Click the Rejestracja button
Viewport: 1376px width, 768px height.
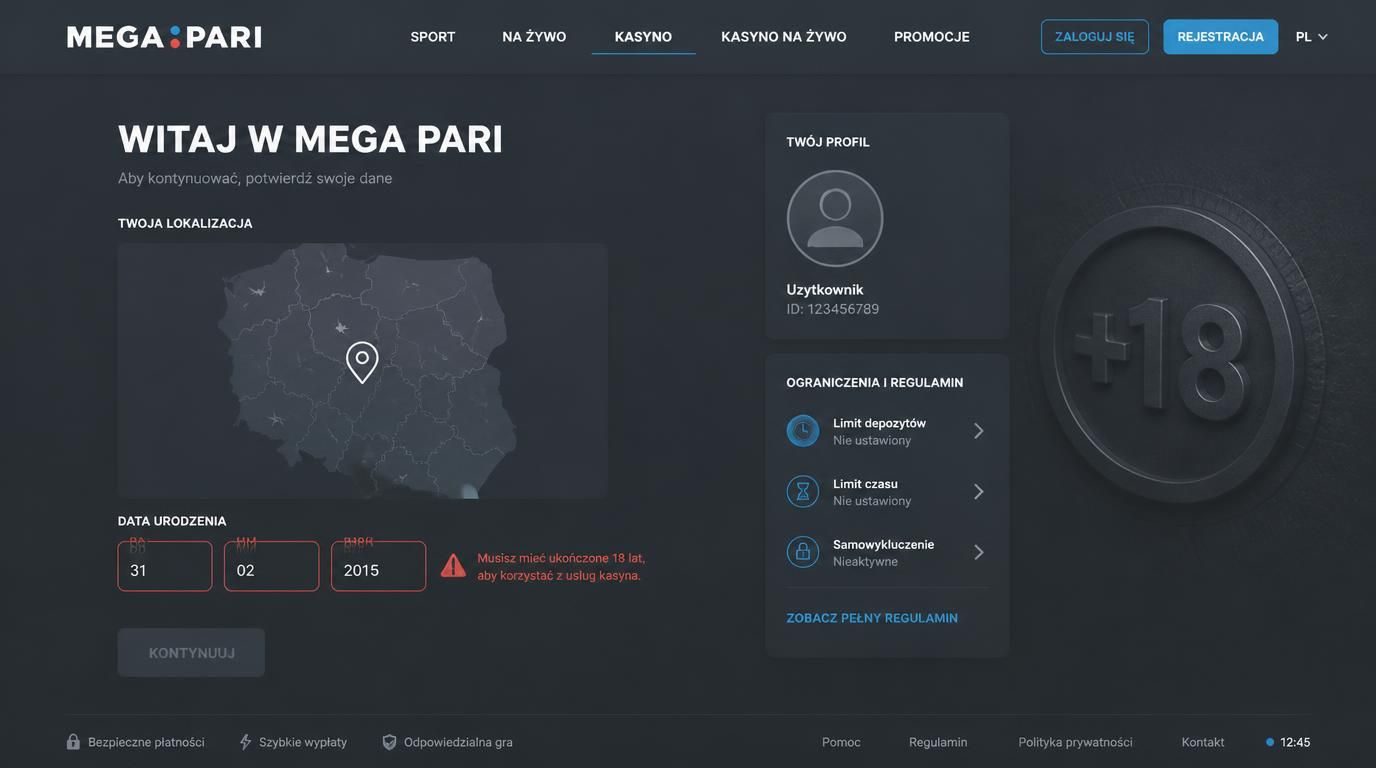[x=1221, y=37]
